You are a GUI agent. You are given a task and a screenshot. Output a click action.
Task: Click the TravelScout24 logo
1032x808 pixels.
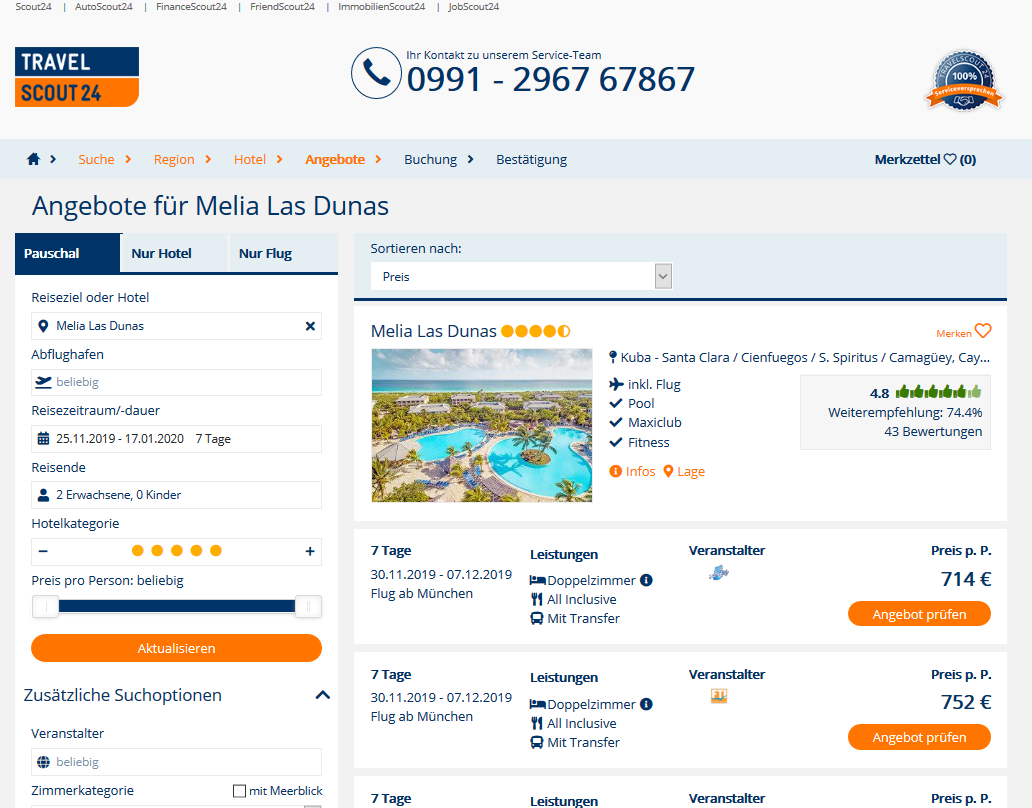coord(77,77)
